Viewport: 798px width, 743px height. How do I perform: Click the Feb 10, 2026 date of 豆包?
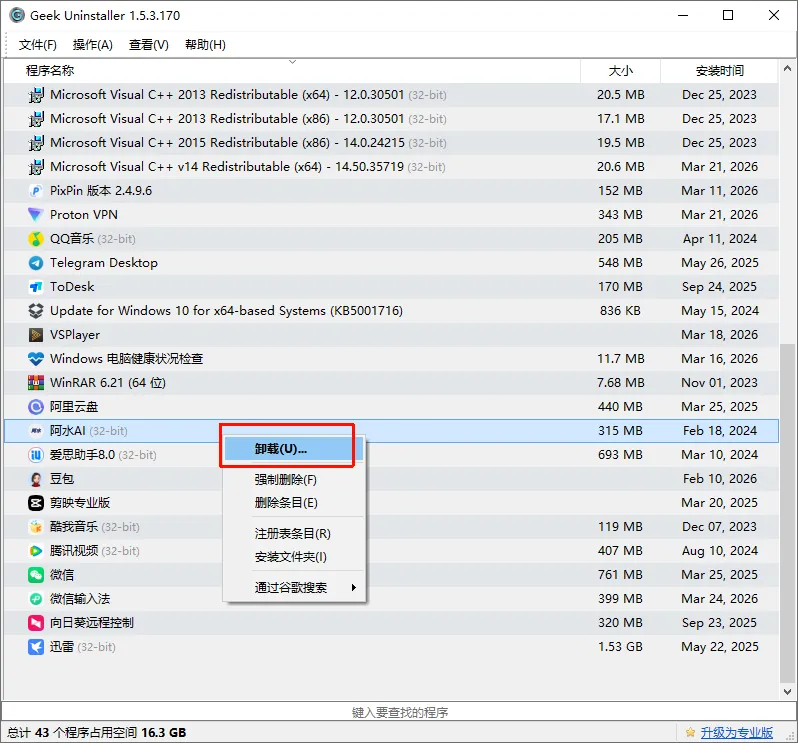point(720,479)
